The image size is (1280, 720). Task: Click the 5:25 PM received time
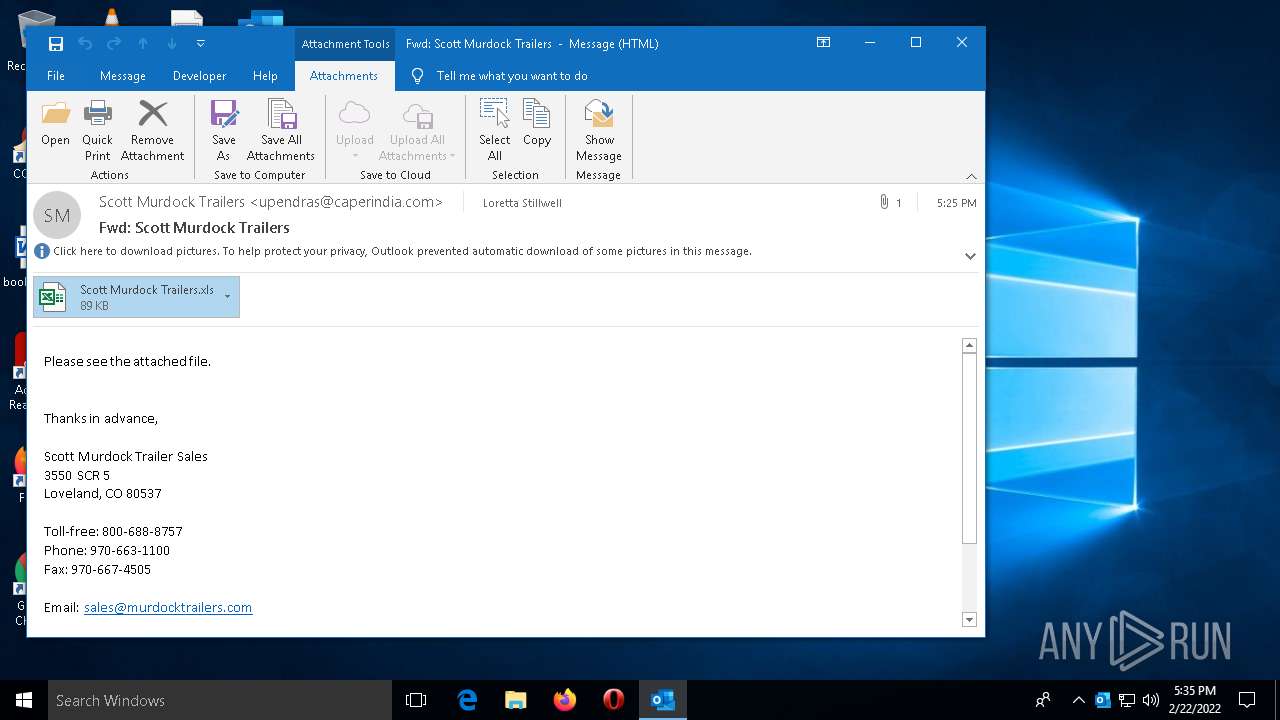pos(956,203)
